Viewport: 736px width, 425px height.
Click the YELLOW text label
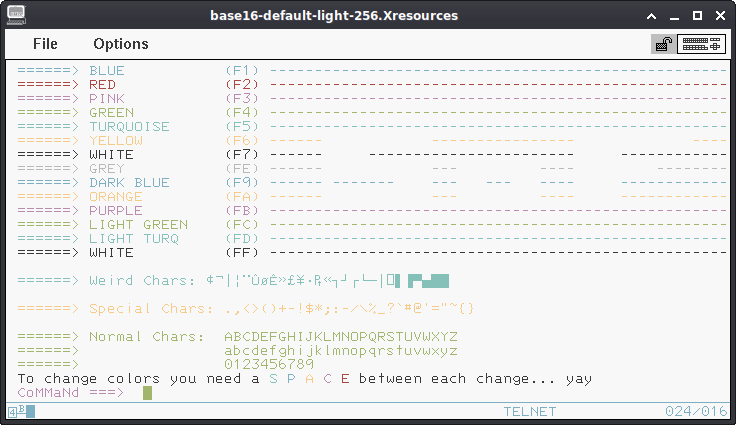[x=116, y=140]
